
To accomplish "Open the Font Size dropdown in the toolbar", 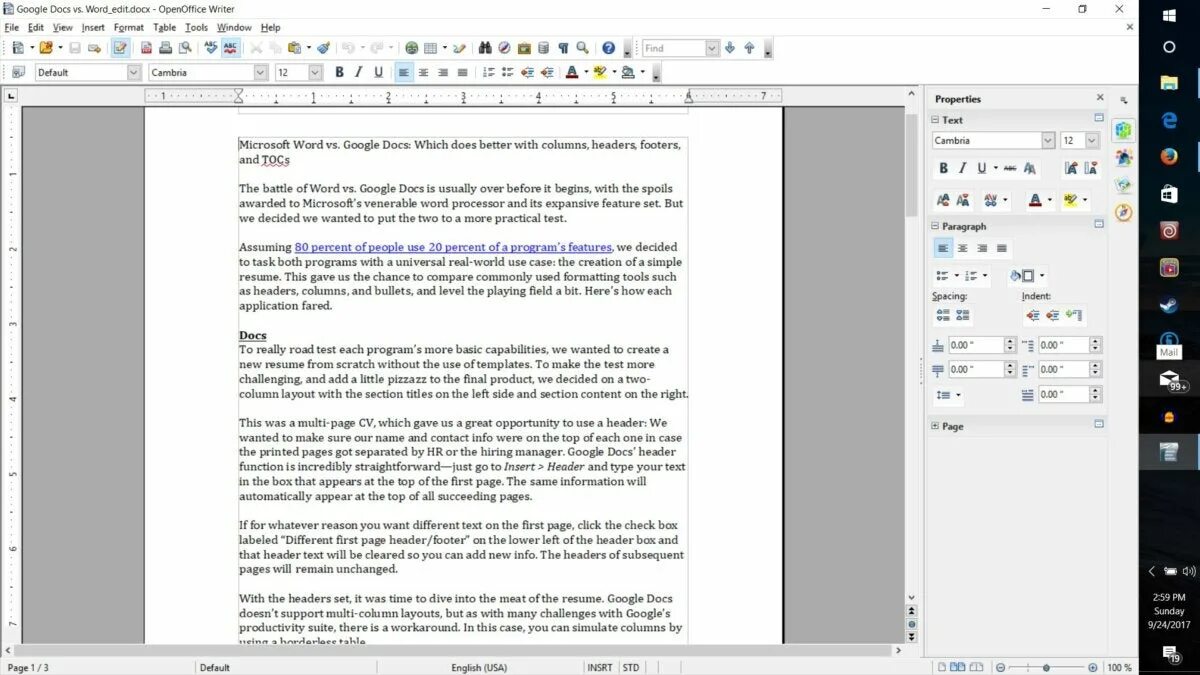I will [315, 72].
